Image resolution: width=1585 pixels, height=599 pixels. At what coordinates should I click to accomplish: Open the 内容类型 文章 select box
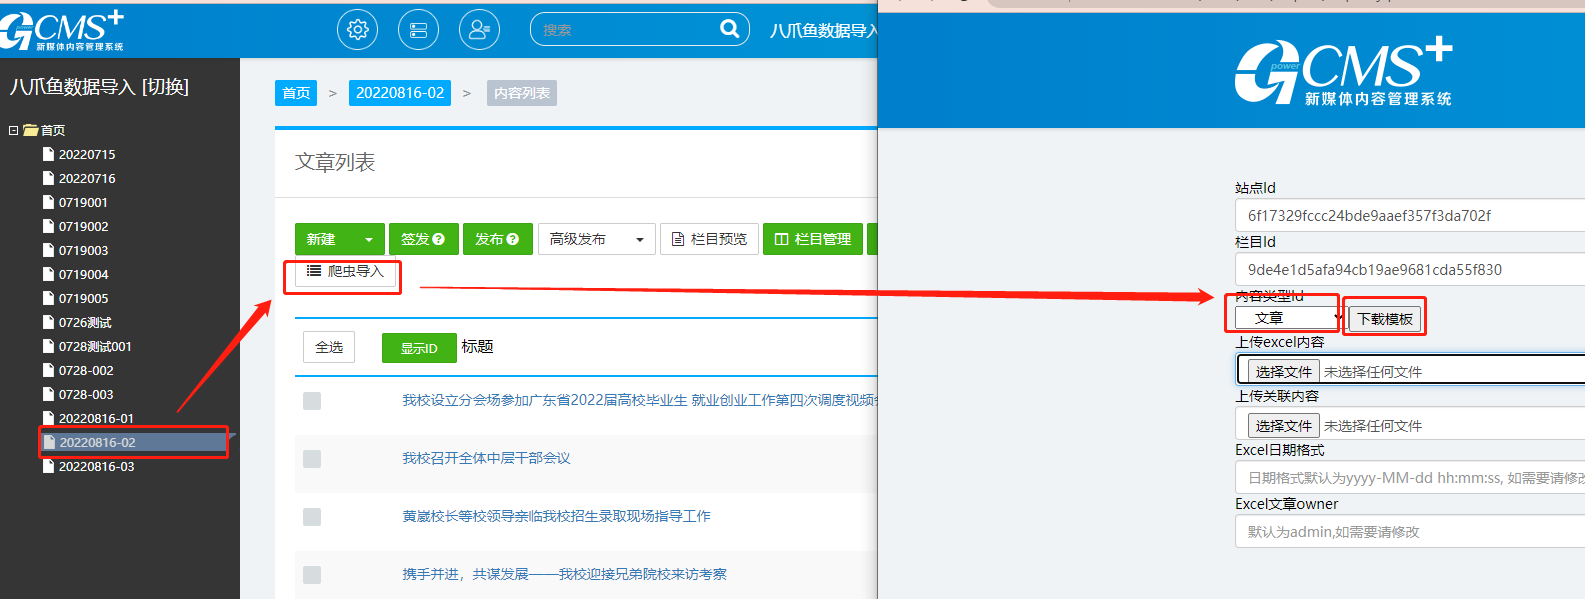pos(1288,318)
